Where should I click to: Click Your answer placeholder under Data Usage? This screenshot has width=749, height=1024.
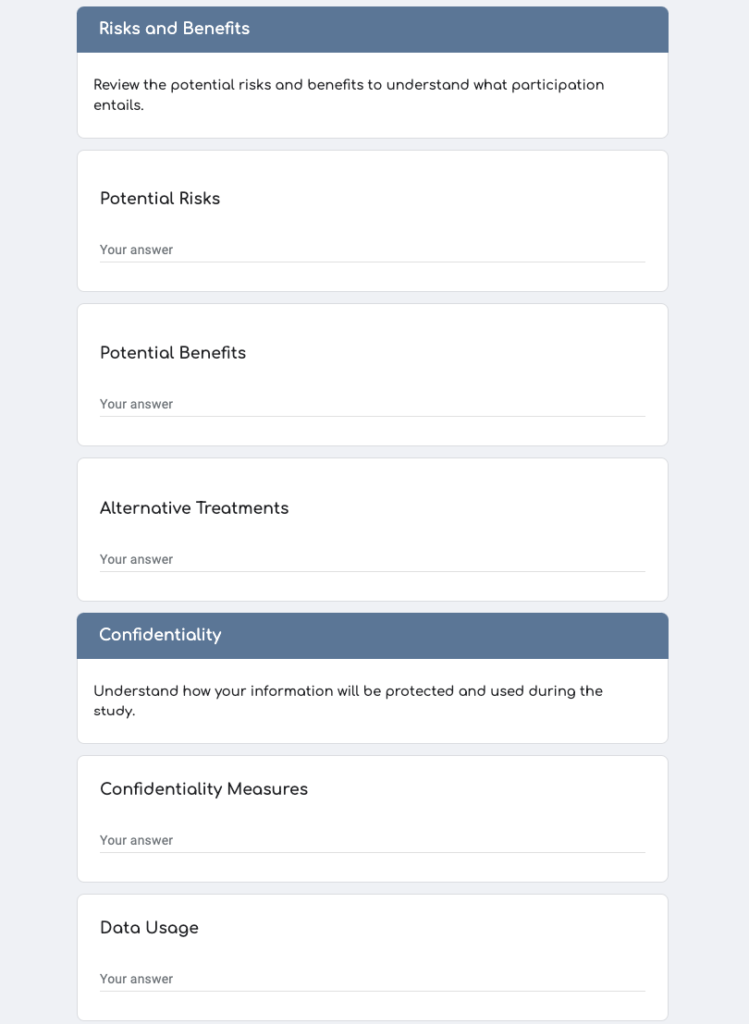136,978
